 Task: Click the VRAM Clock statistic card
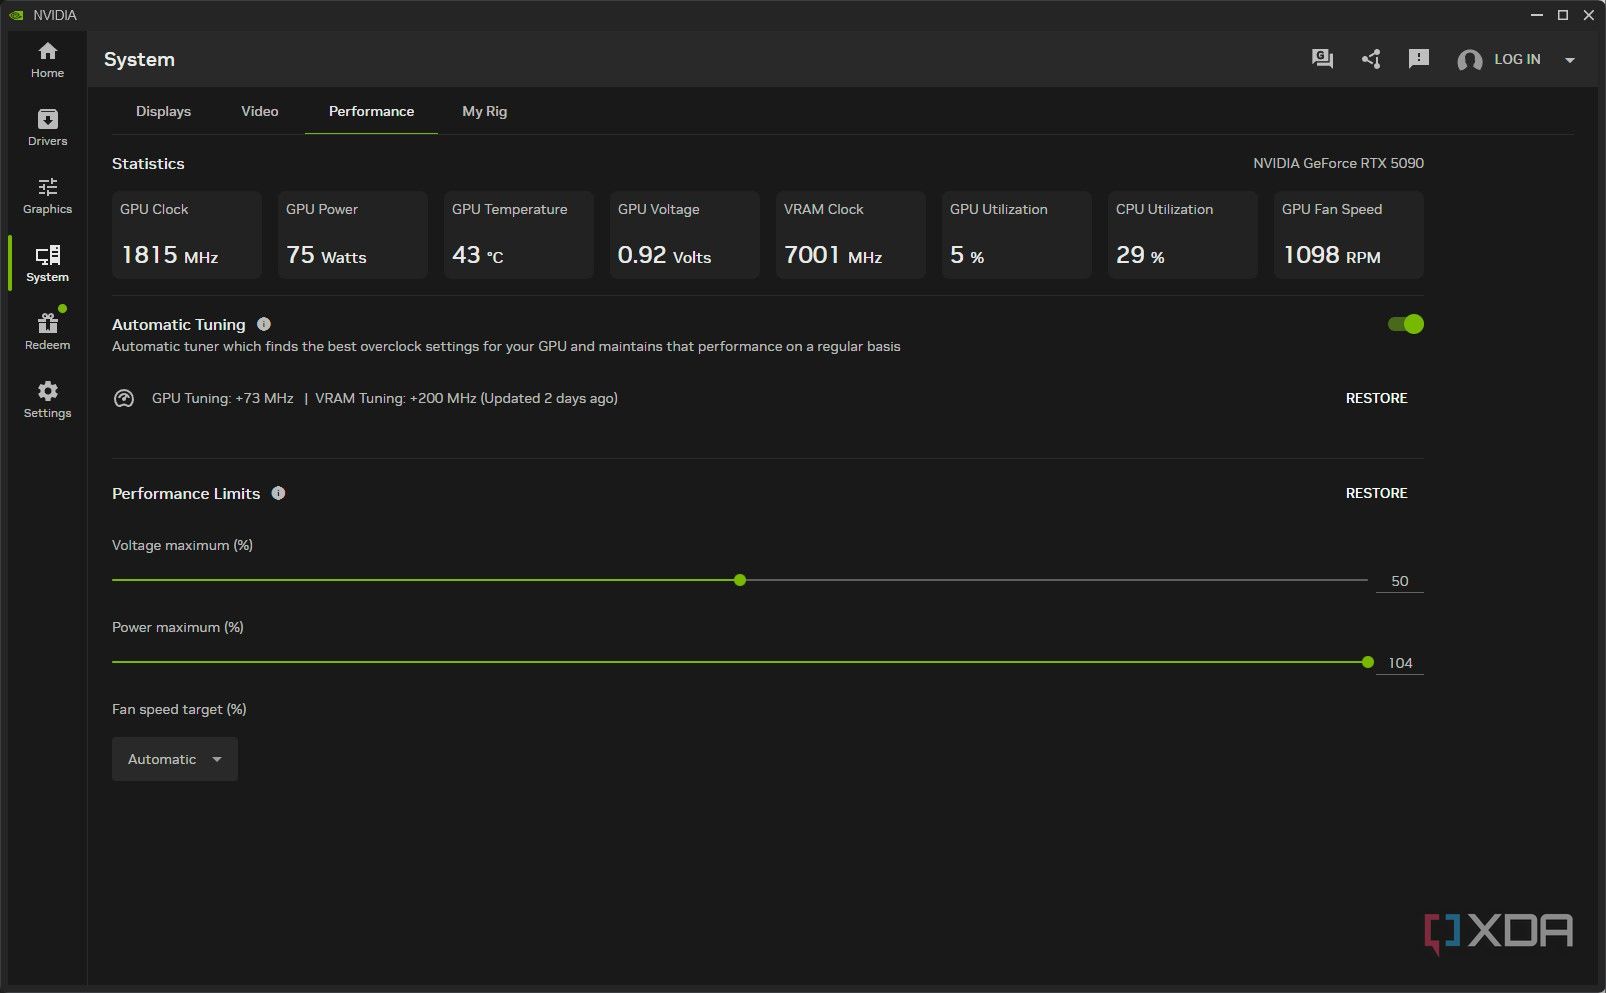(x=851, y=235)
